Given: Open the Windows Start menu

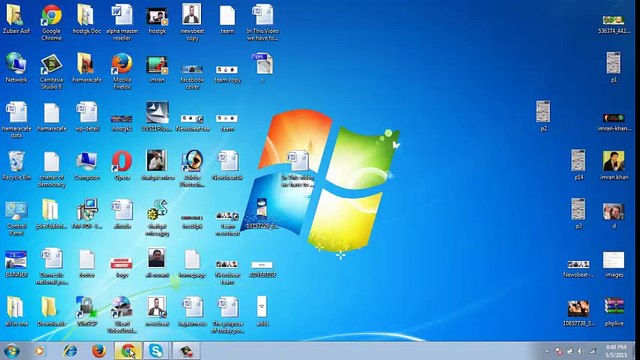Looking at the screenshot, I should click(x=11, y=351).
